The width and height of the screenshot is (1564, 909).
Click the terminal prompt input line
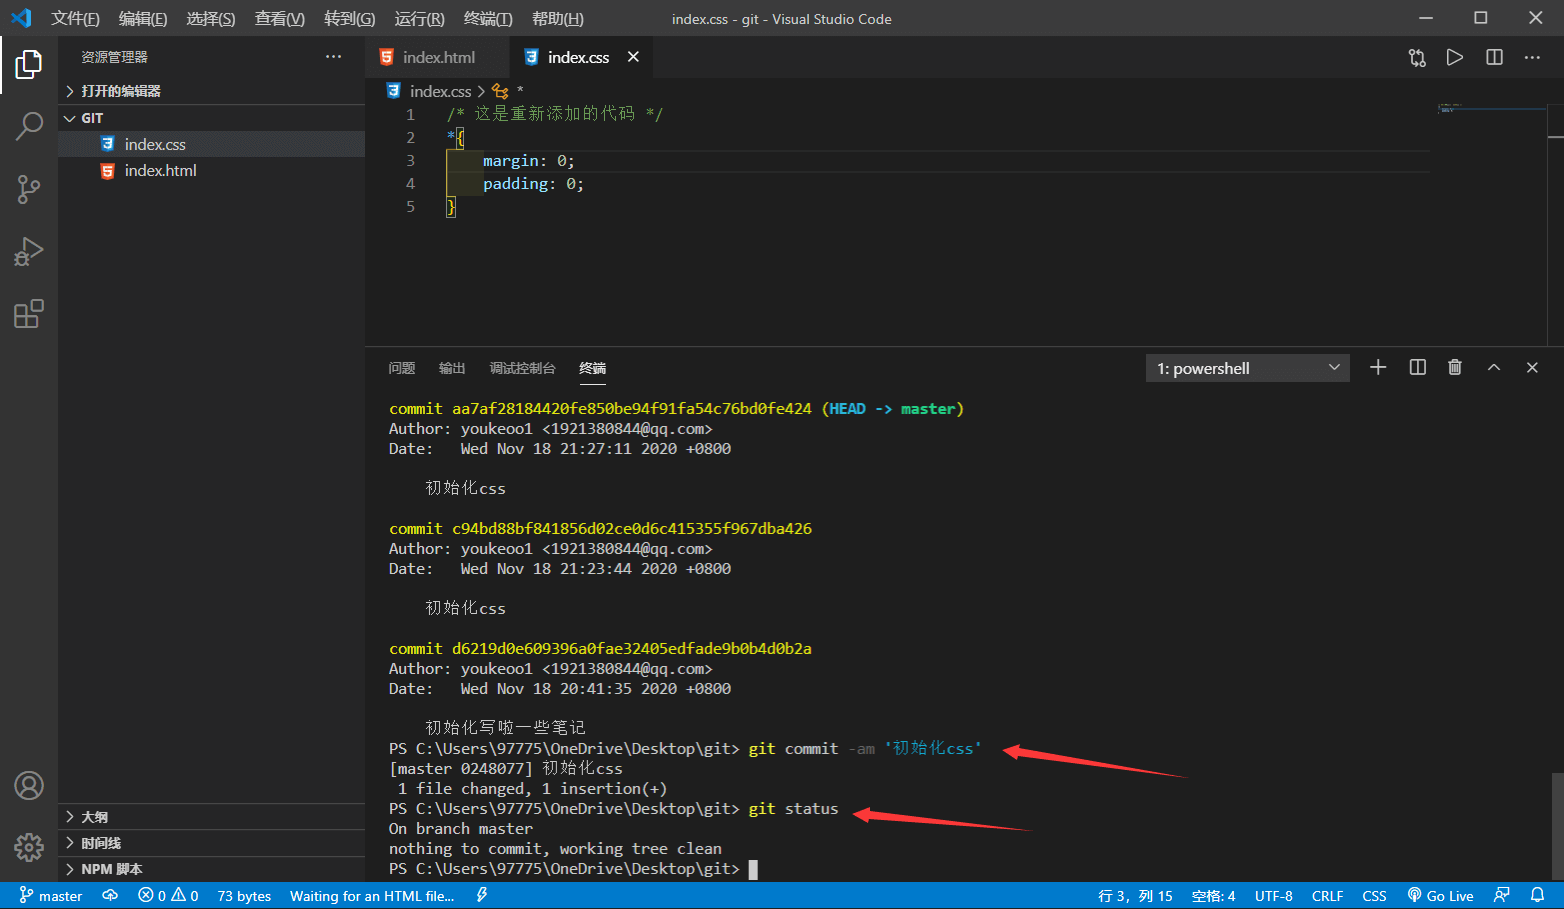click(573, 869)
